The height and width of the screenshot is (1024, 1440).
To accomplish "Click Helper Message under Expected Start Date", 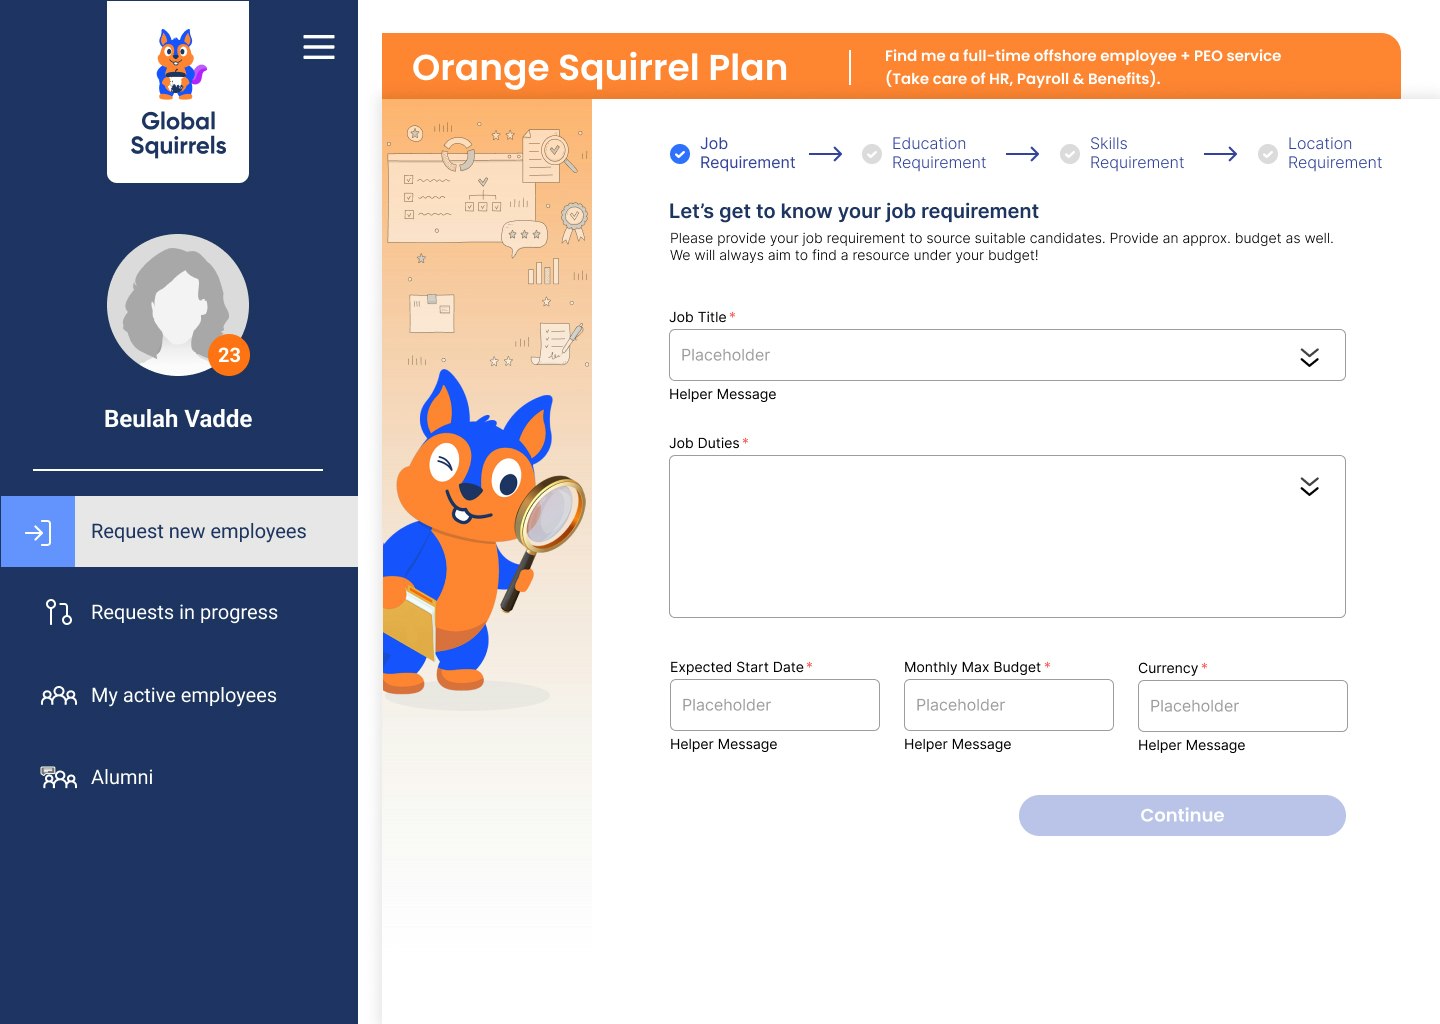I will click(x=724, y=745).
